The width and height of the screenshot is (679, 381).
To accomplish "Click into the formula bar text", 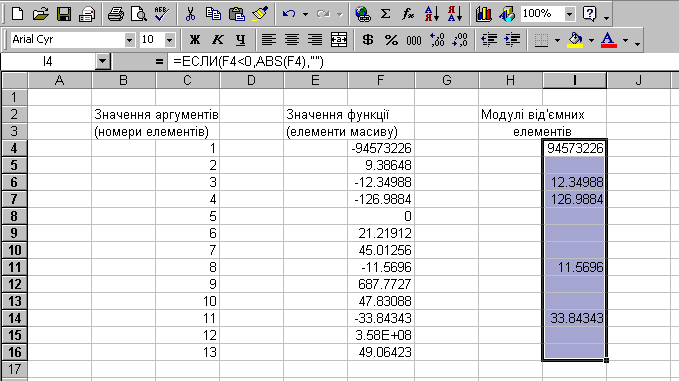I will point(248,62).
